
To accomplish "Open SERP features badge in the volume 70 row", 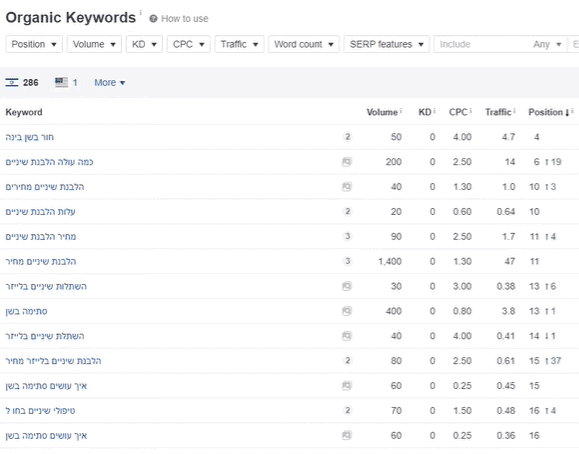I will 347,410.
